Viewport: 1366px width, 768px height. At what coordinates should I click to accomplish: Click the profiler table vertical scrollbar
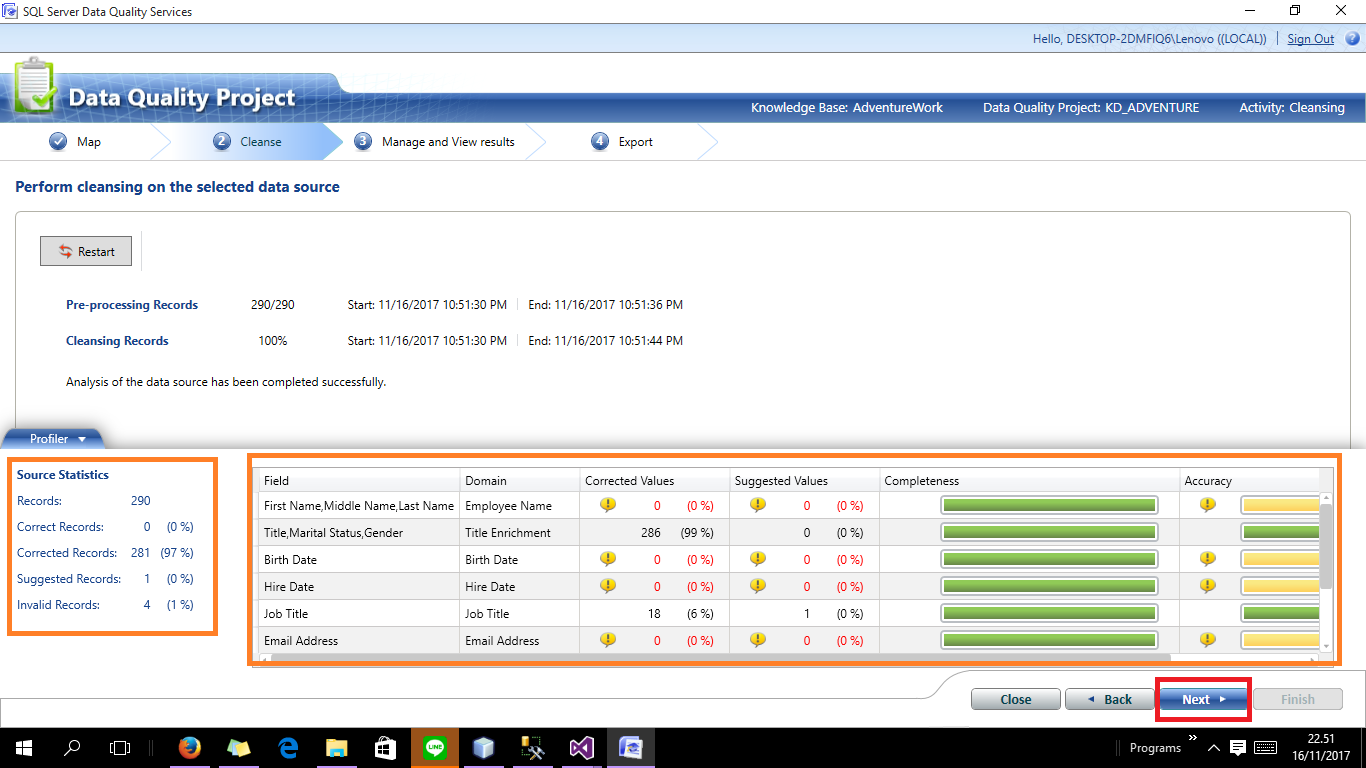coord(1326,547)
